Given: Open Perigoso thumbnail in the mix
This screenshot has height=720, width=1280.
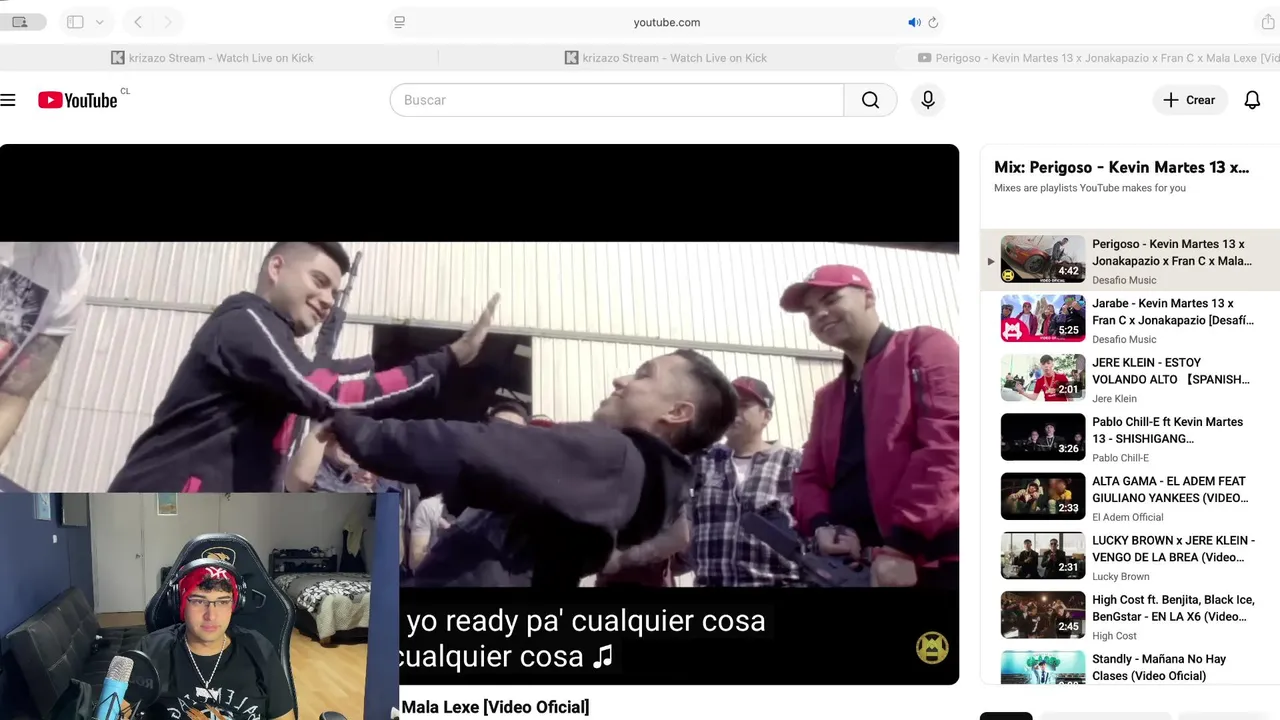Looking at the screenshot, I should click(x=1043, y=259).
